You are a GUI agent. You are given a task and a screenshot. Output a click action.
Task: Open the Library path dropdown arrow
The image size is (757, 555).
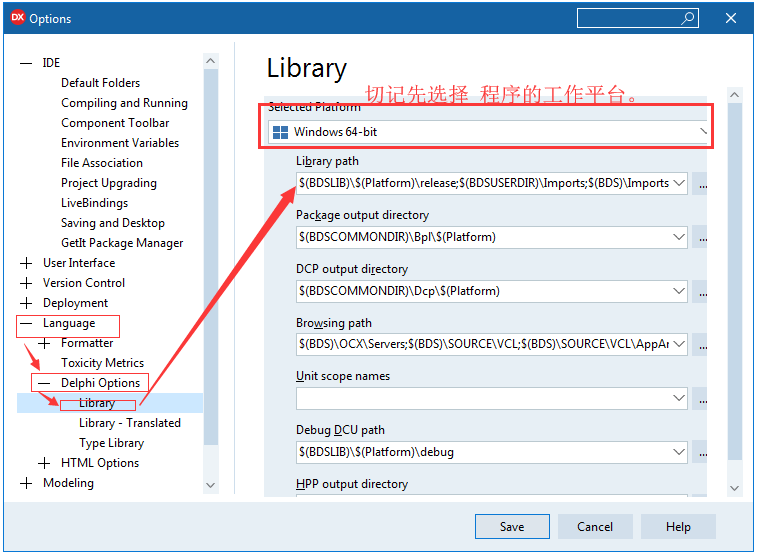point(679,183)
